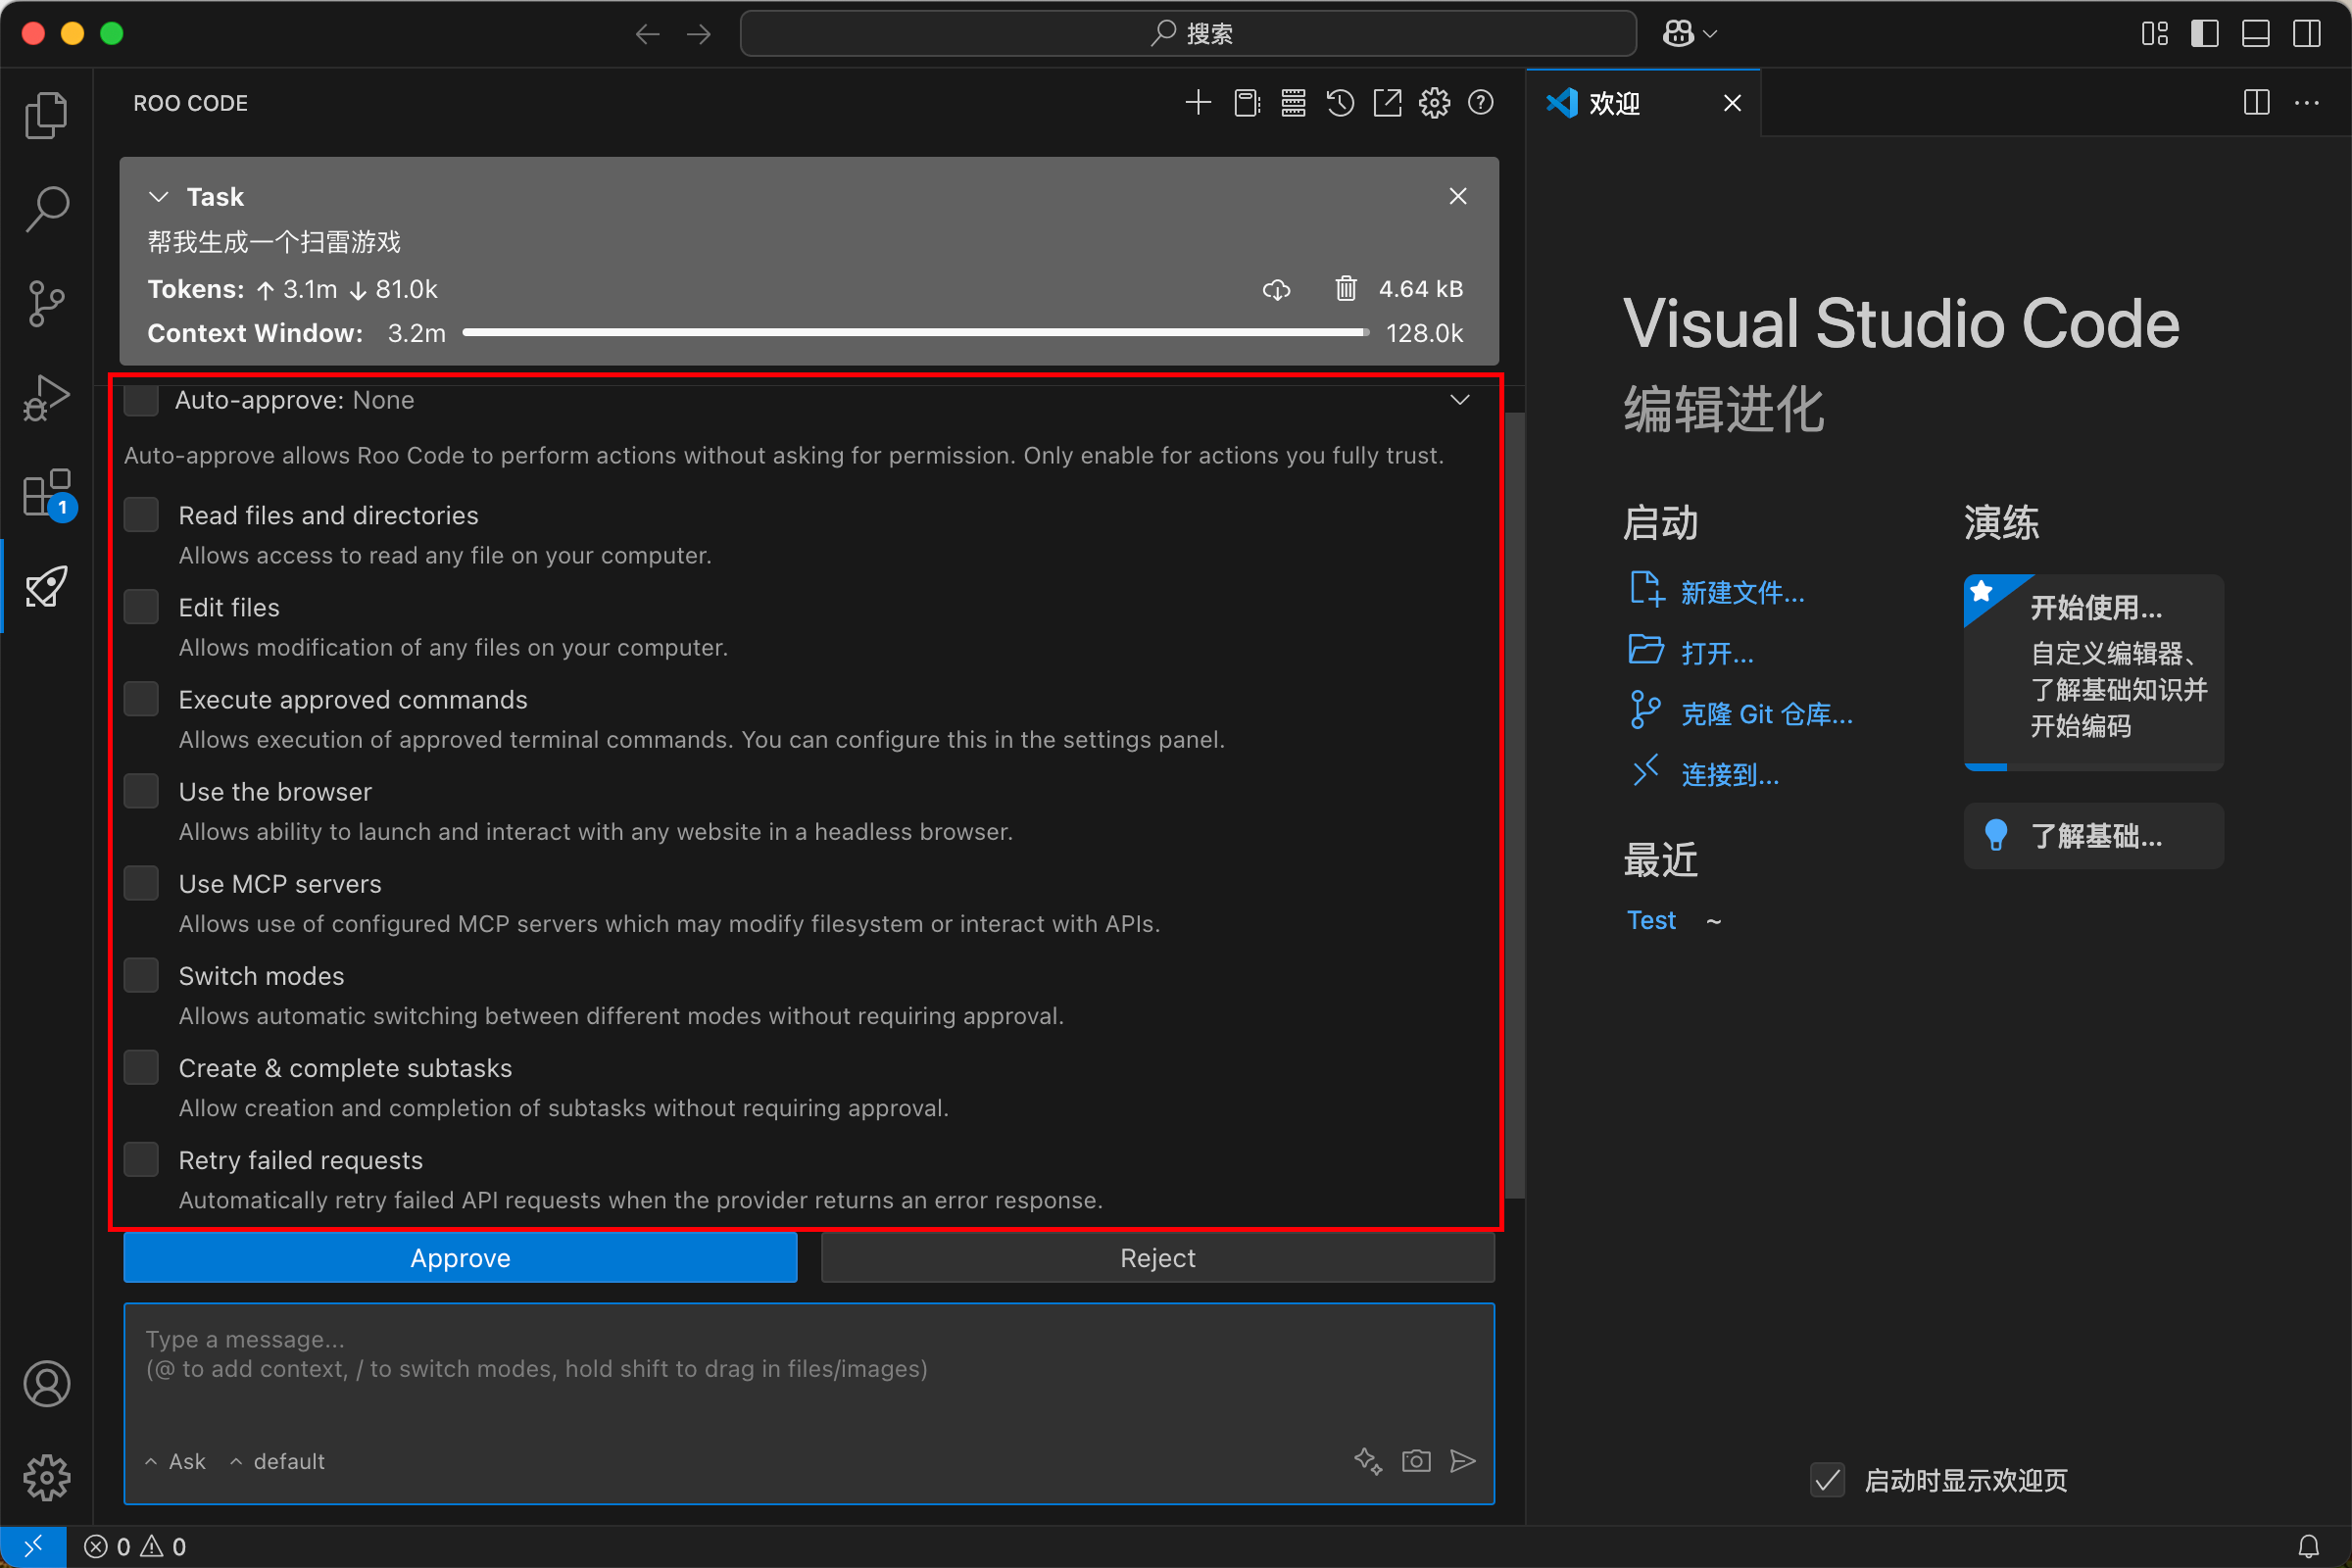Export task via cloud download icon
Image resolution: width=2352 pixels, height=1568 pixels.
[1276, 289]
